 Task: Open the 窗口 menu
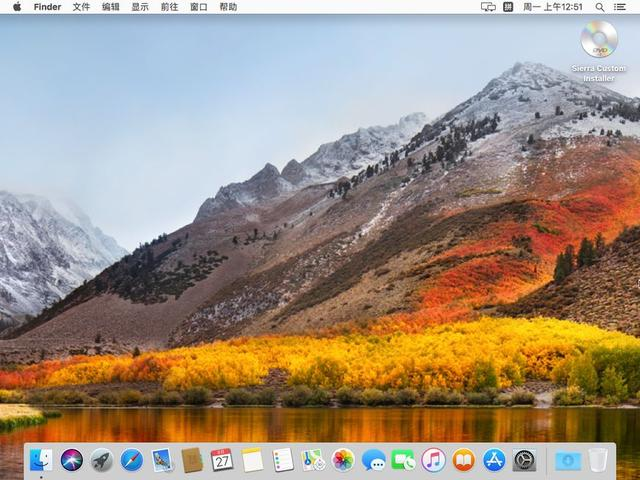point(198,7)
